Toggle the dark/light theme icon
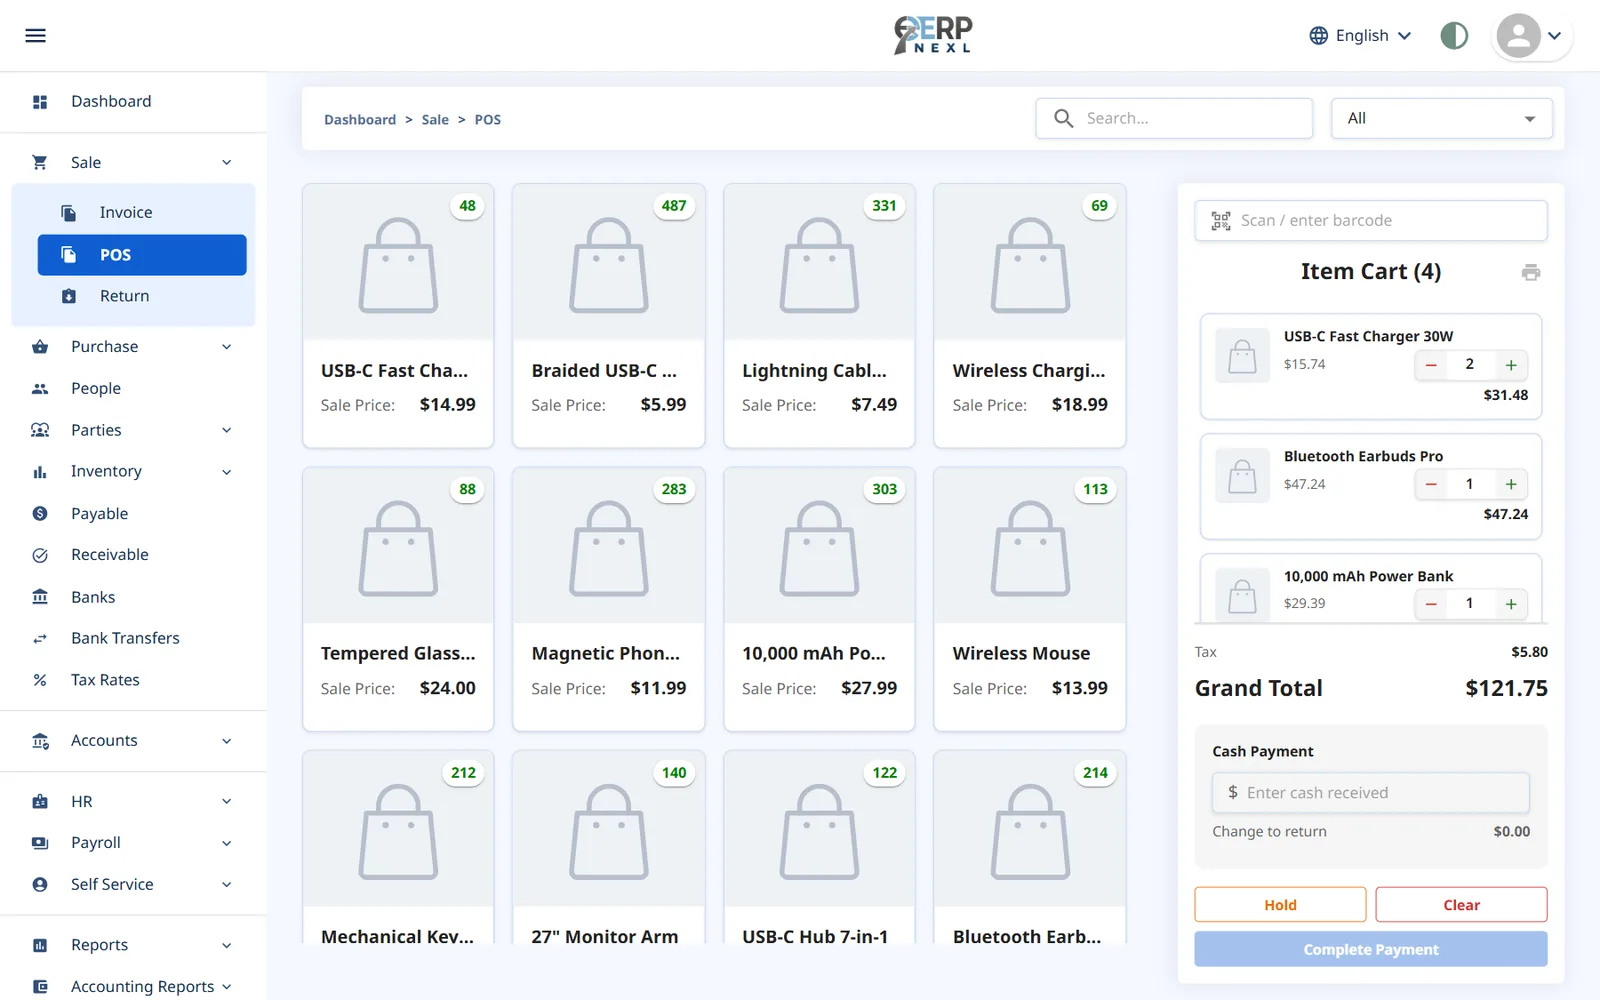1600x1000 pixels. (x=1454, y=36)
